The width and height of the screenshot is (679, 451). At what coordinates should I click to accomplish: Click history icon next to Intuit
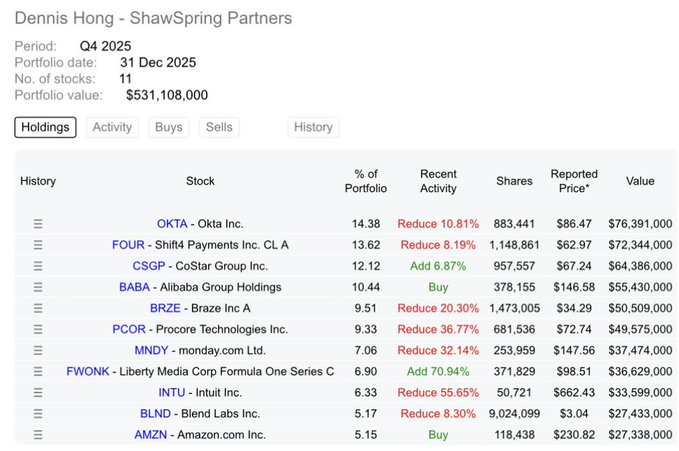(38, 392)
